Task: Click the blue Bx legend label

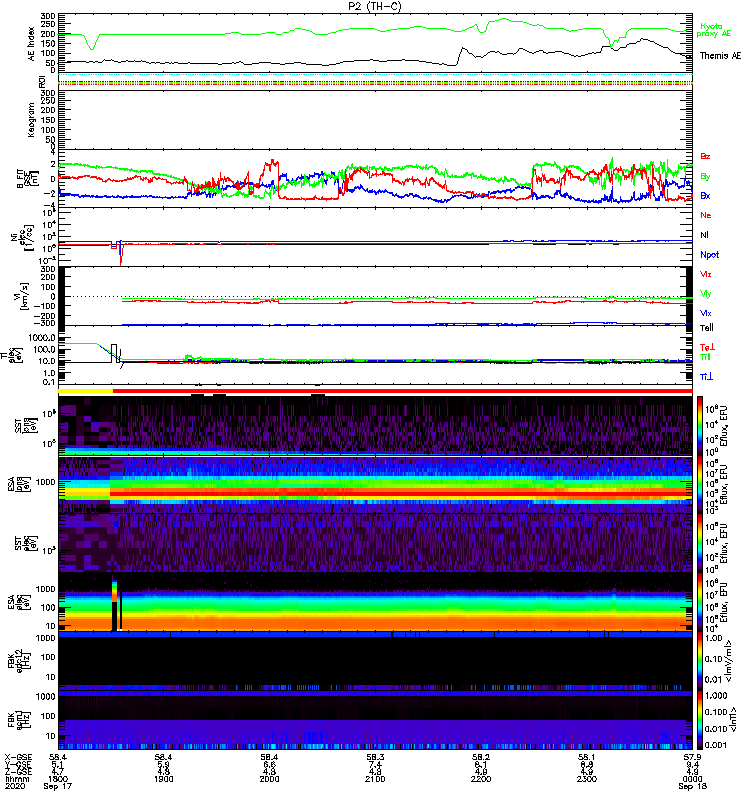Action: tap(705, 195)
